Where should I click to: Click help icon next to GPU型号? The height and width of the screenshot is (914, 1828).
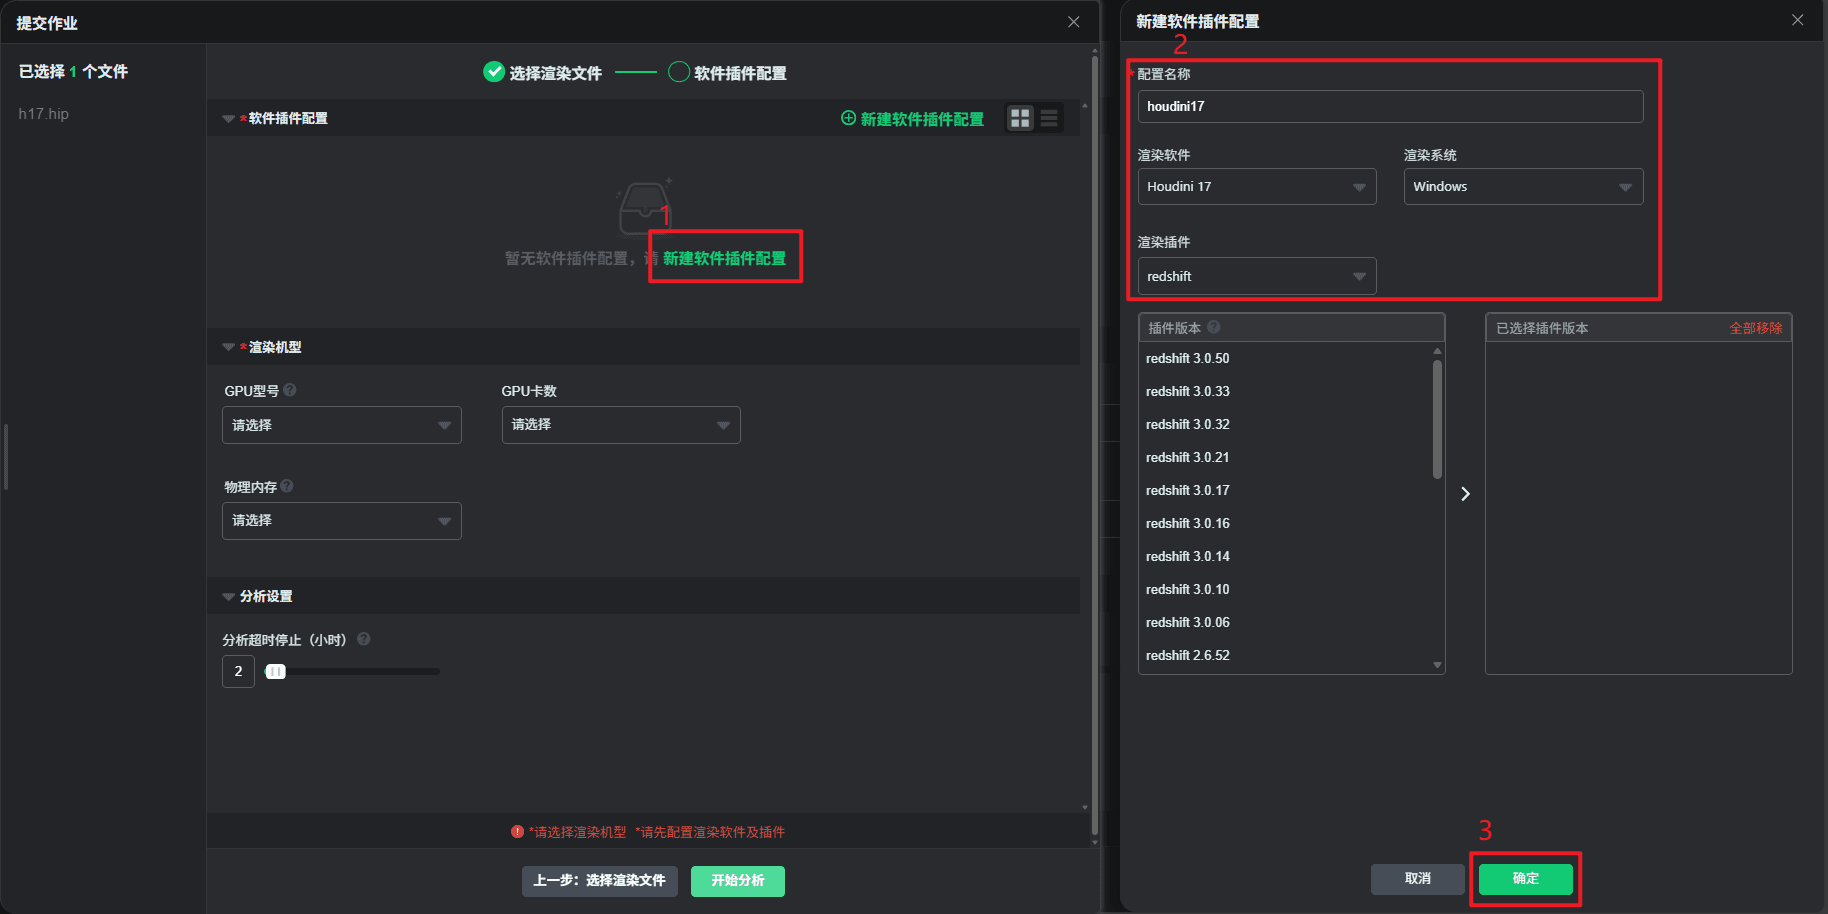[x=290, y=390]
